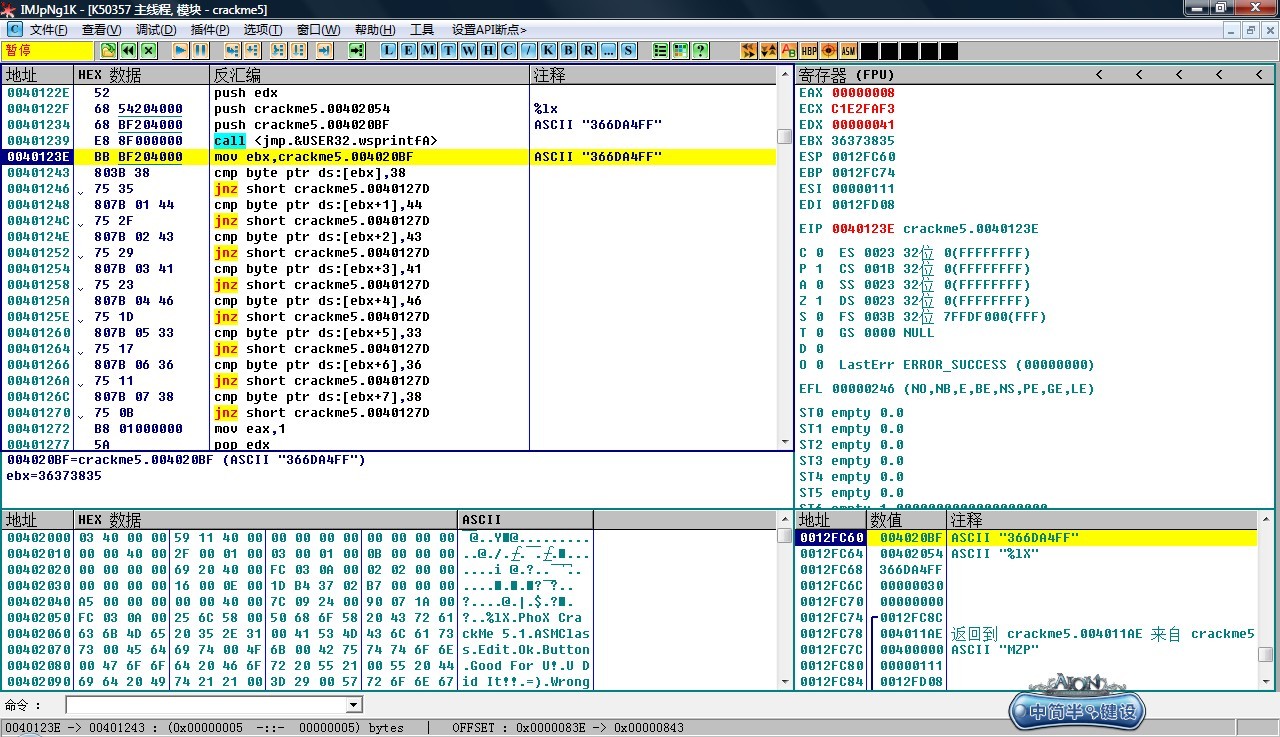Image resolution: width=1280 pixels, height=737 pixels.
Task: Toggle the O flag value in registers
Action: [821, 365]
